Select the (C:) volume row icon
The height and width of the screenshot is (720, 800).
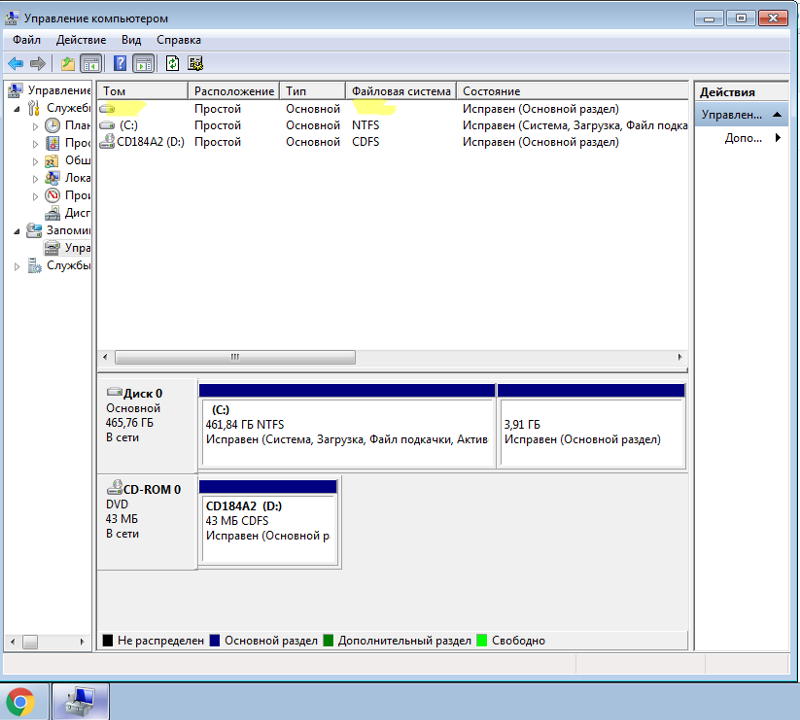(107, 125)
